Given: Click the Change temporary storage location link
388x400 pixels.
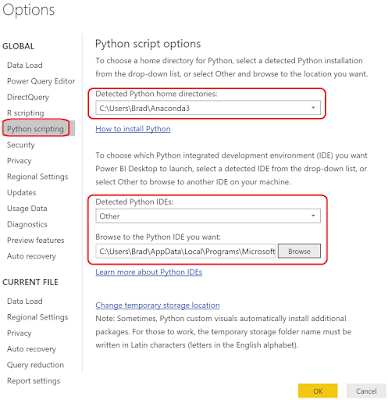Looking at the screenshot, I should point(158,305).
